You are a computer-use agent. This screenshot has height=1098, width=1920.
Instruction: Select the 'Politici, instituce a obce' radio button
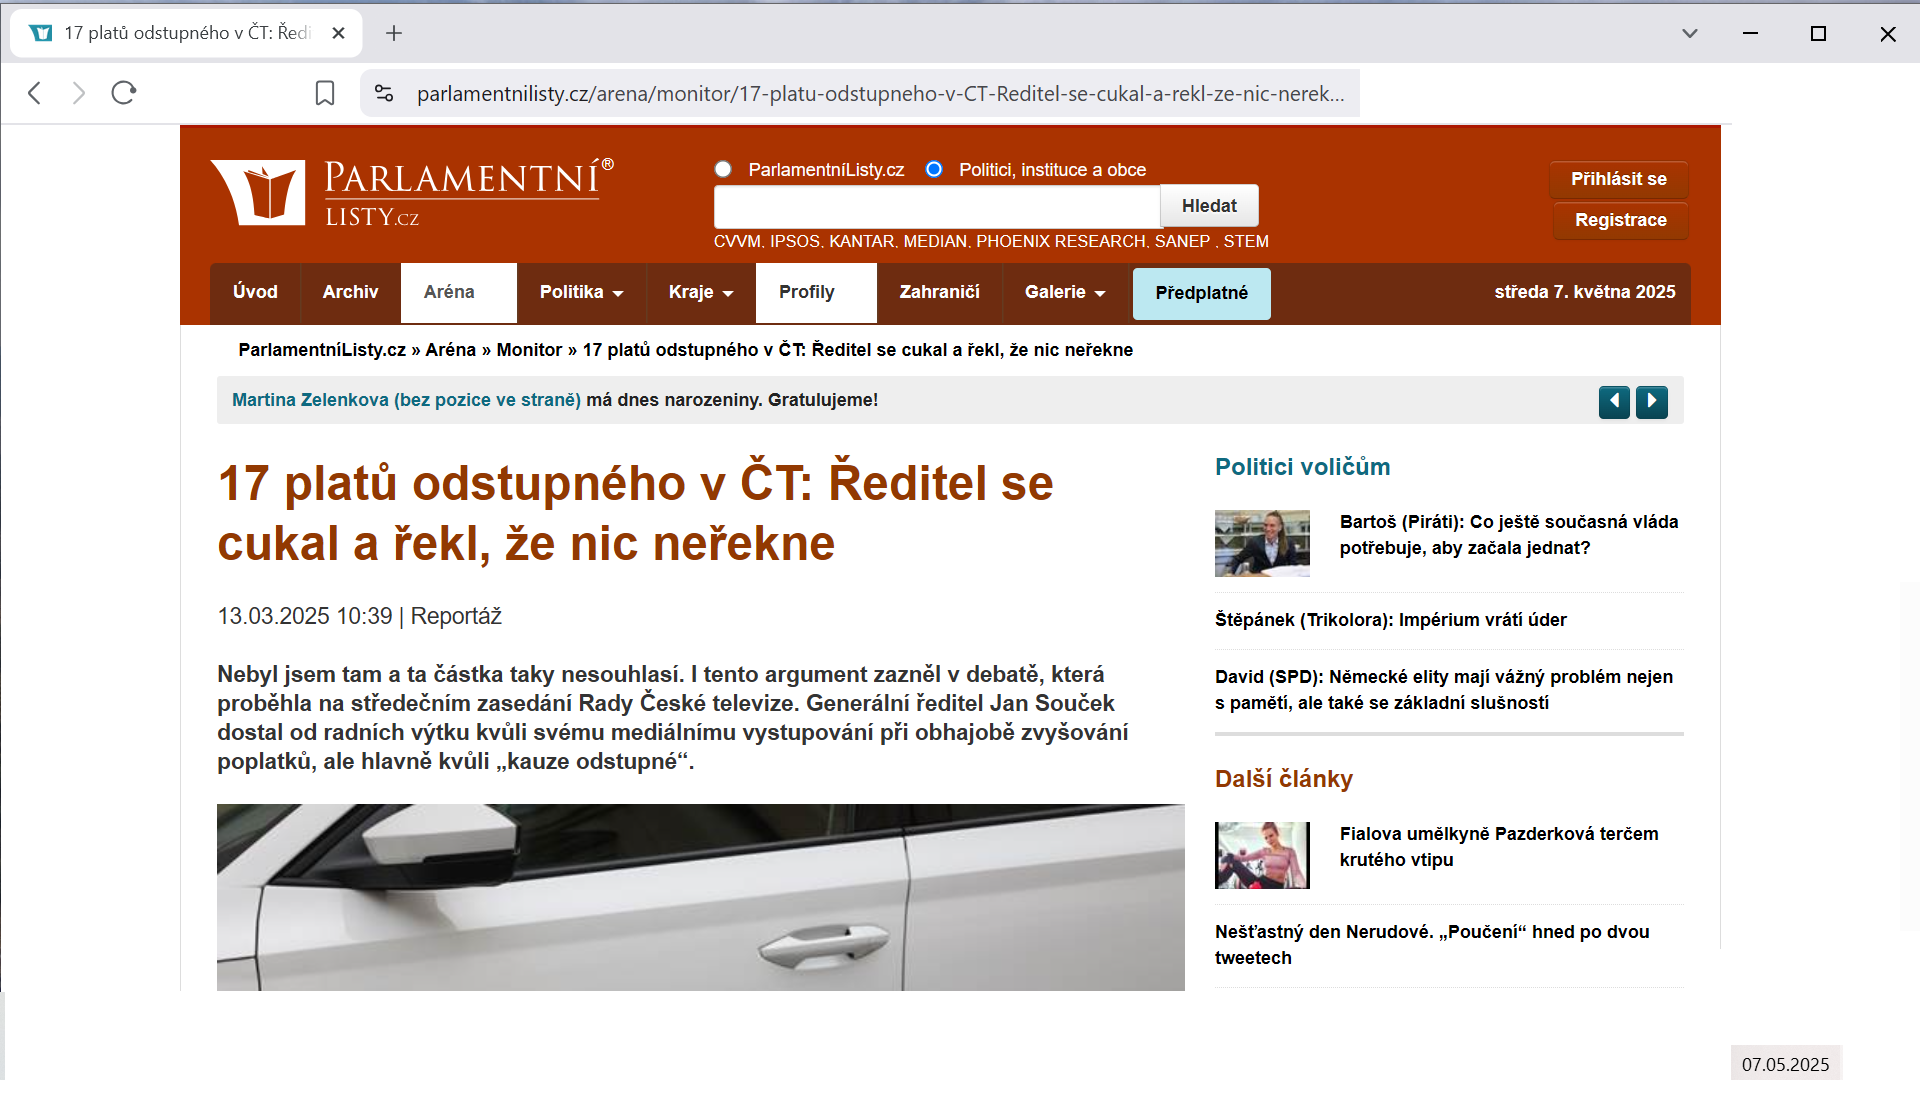934,169
